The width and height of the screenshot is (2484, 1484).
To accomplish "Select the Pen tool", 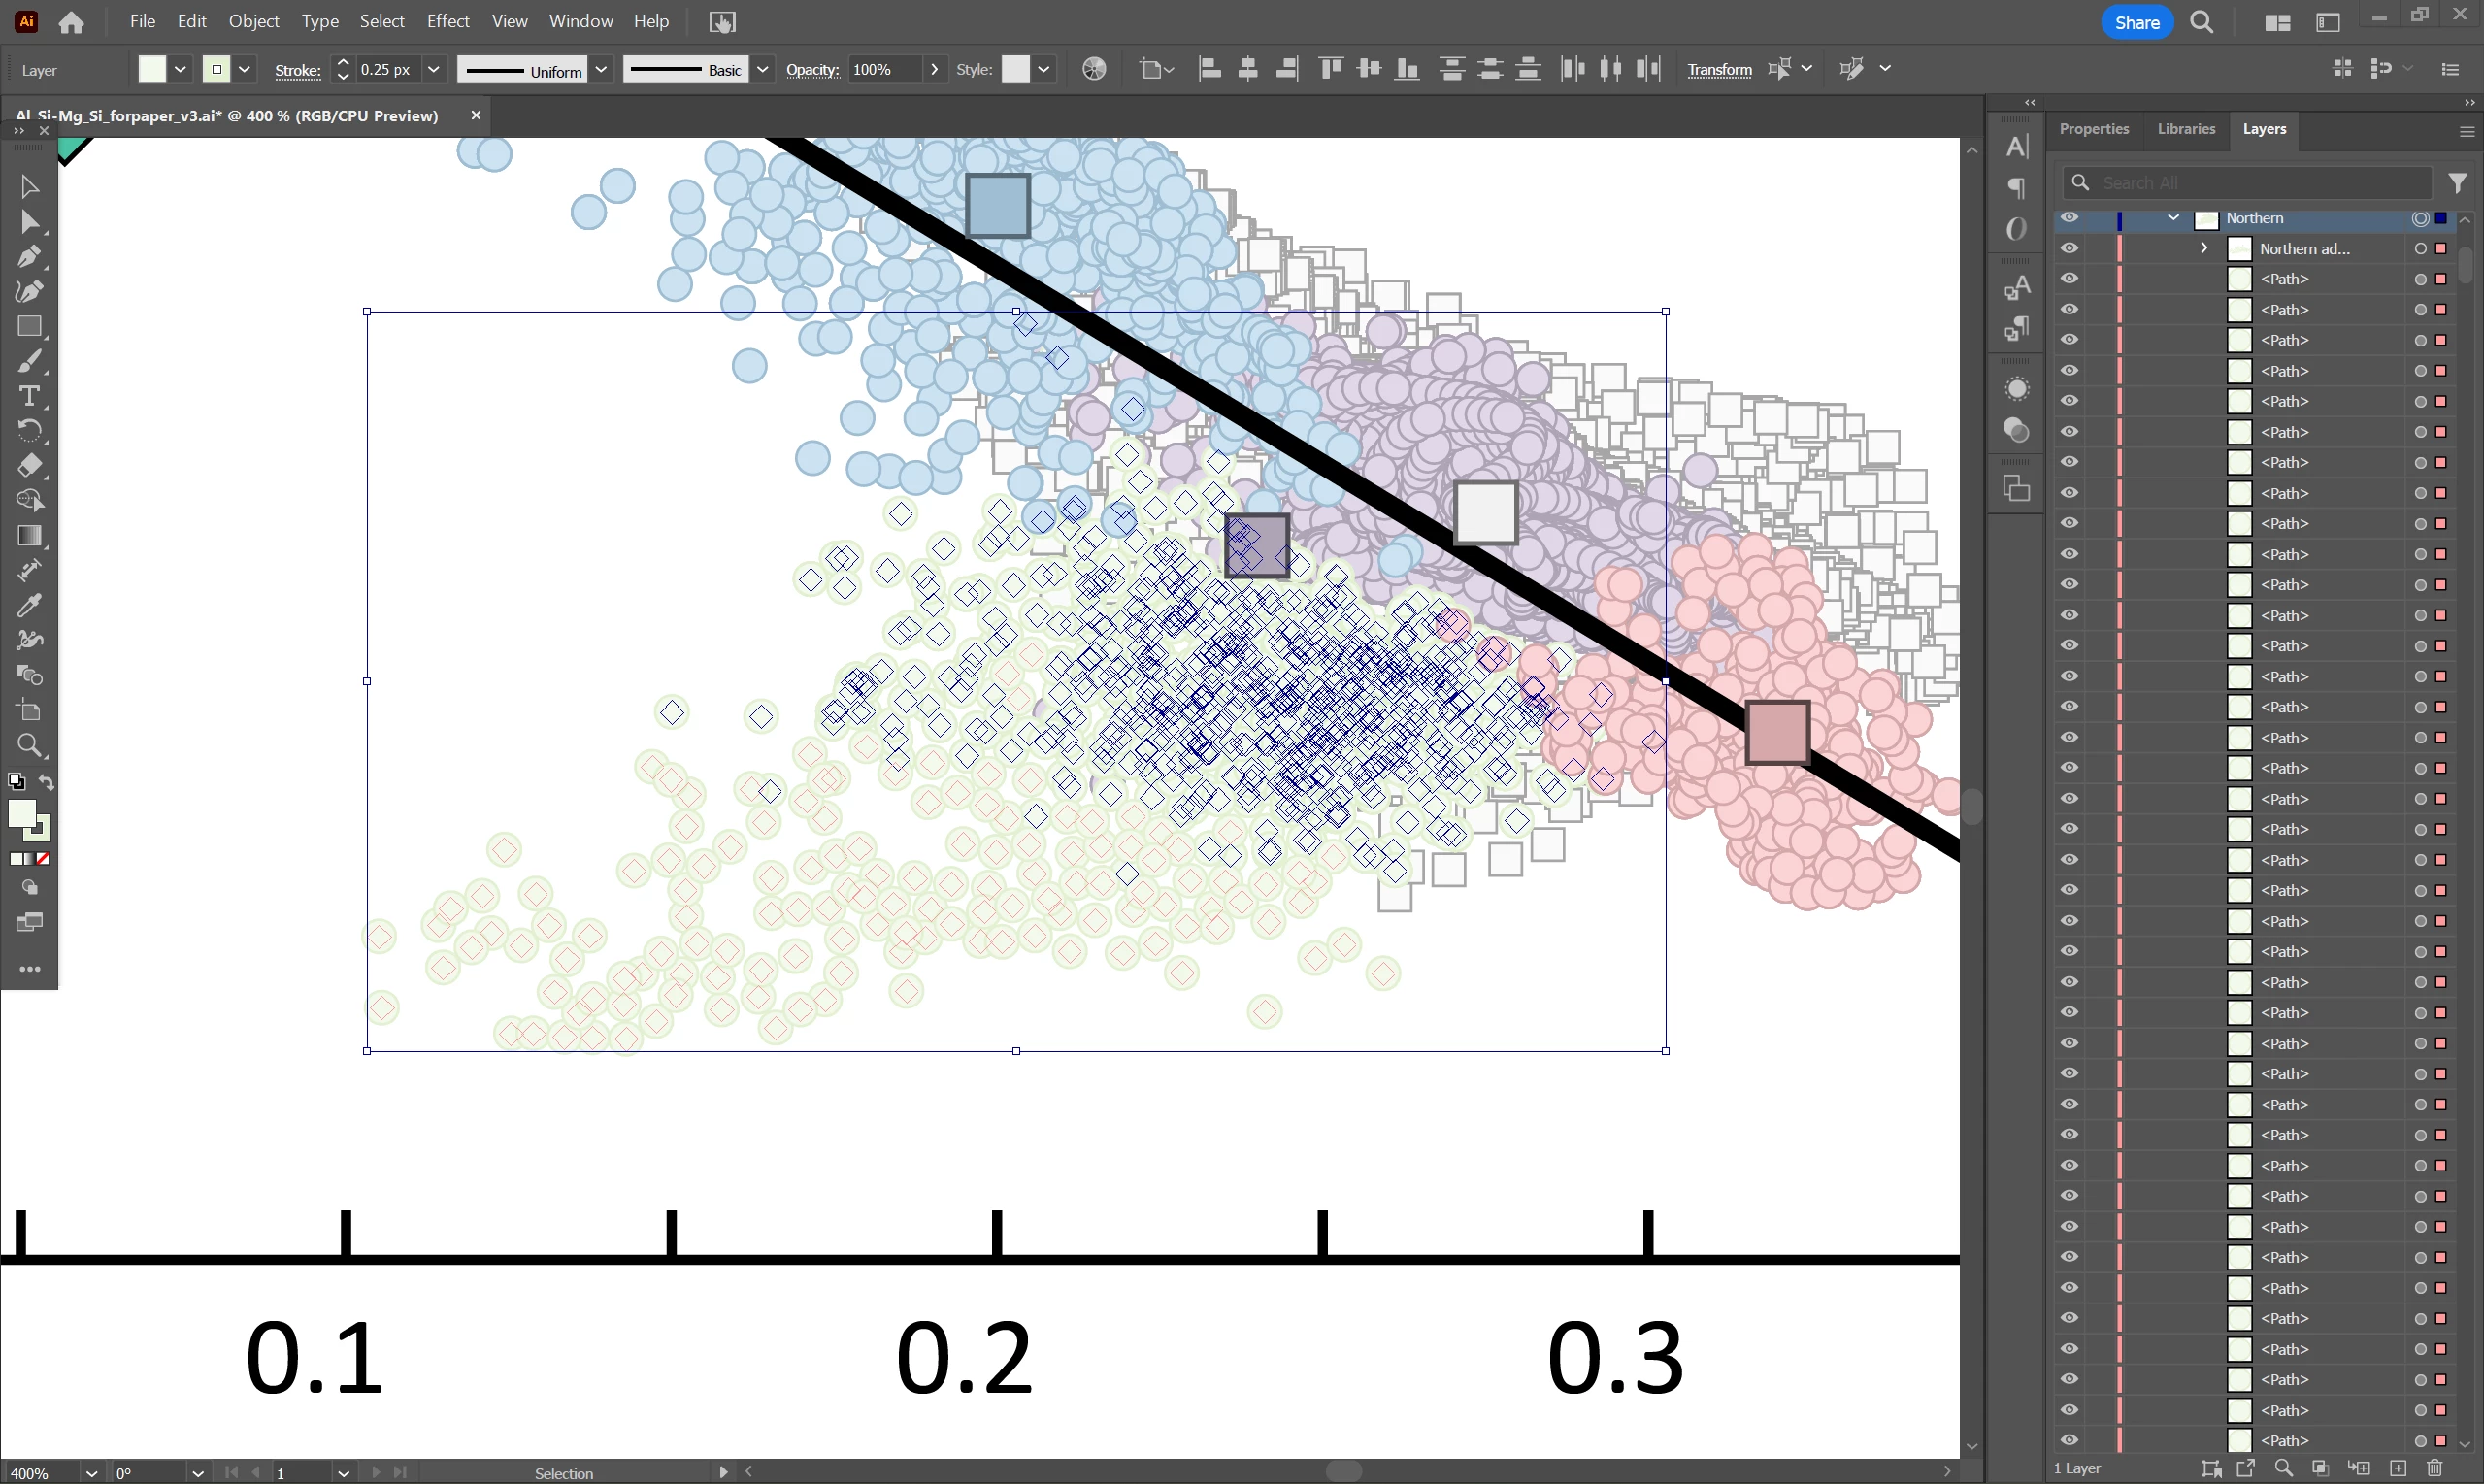I will click(x=29, y=256).
